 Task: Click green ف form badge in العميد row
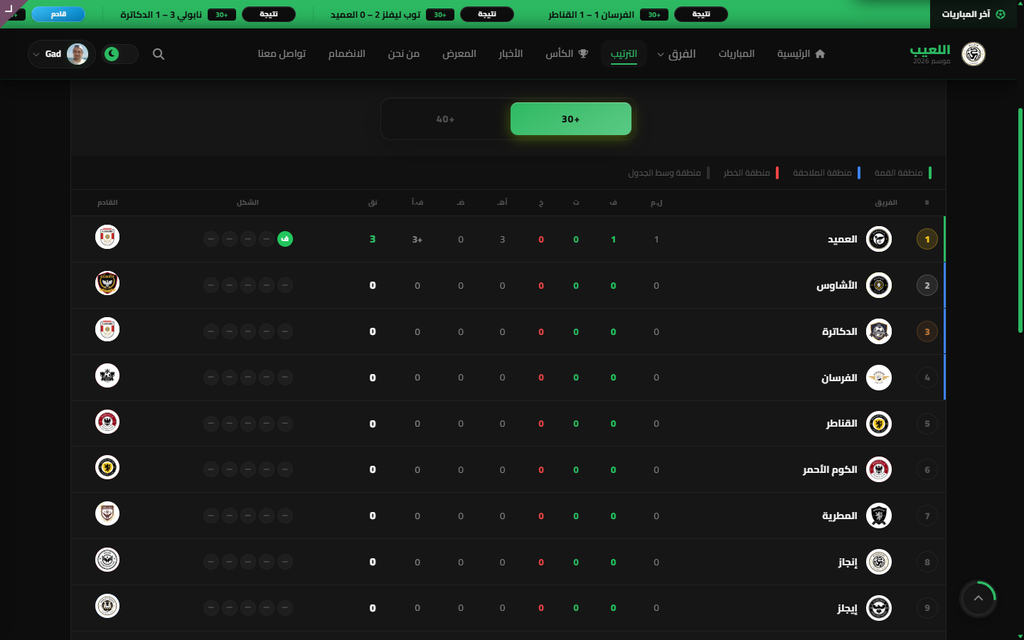[285, 239]
